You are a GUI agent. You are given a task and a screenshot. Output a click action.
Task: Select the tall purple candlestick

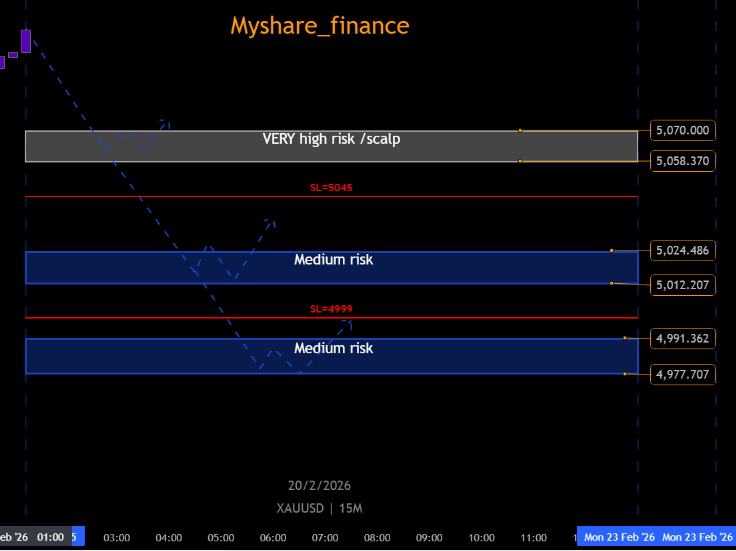pos(26,41)
